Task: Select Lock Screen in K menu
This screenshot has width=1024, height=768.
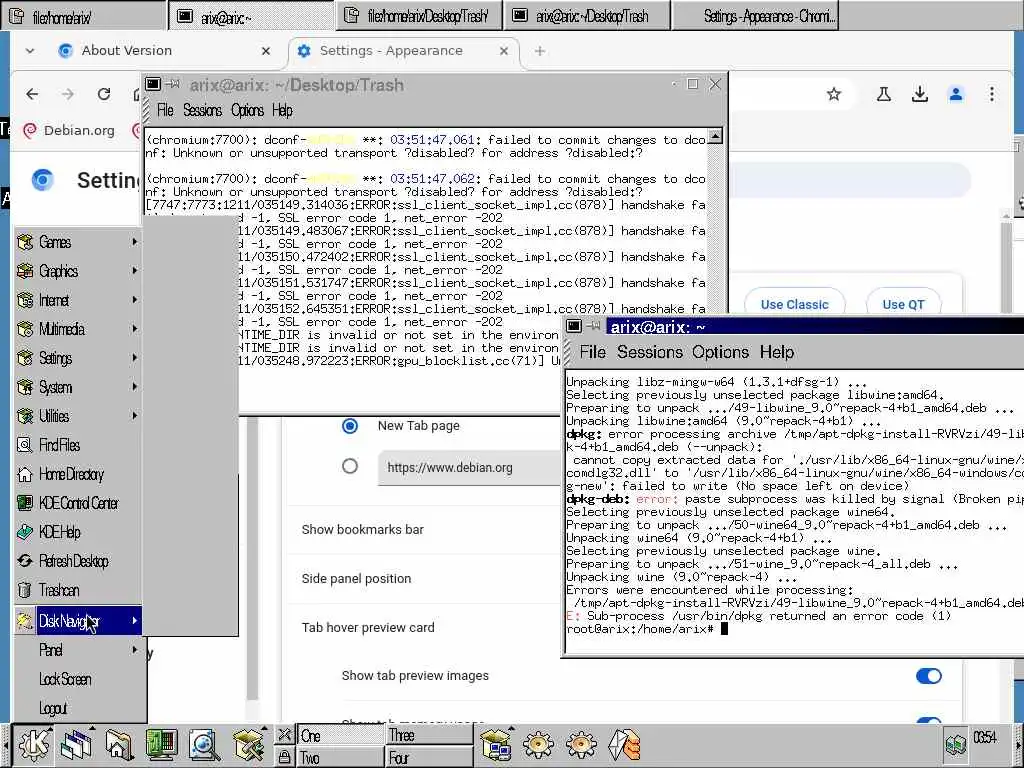Action: [78, 679]
